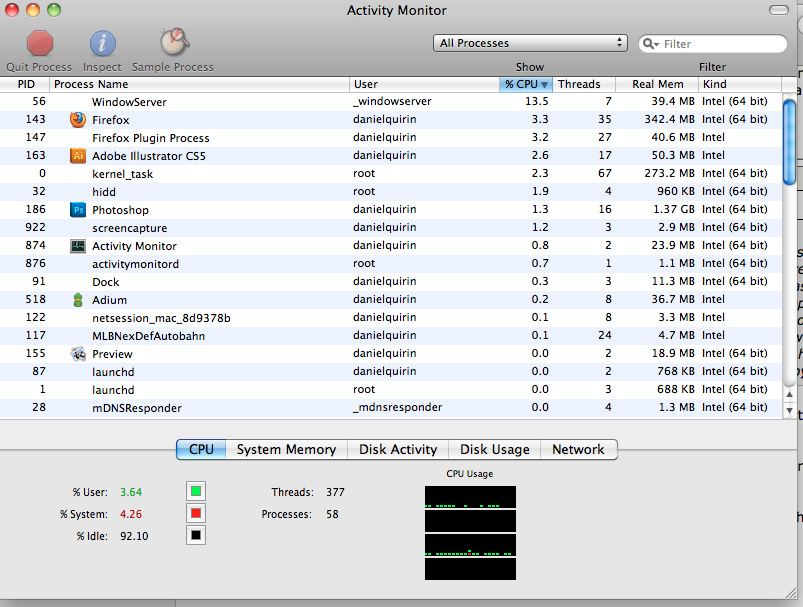Image resolution: width=803 pixels, height=607 pixels.
Task: Select the mDNSResponder process
Action: click(391, 408)
